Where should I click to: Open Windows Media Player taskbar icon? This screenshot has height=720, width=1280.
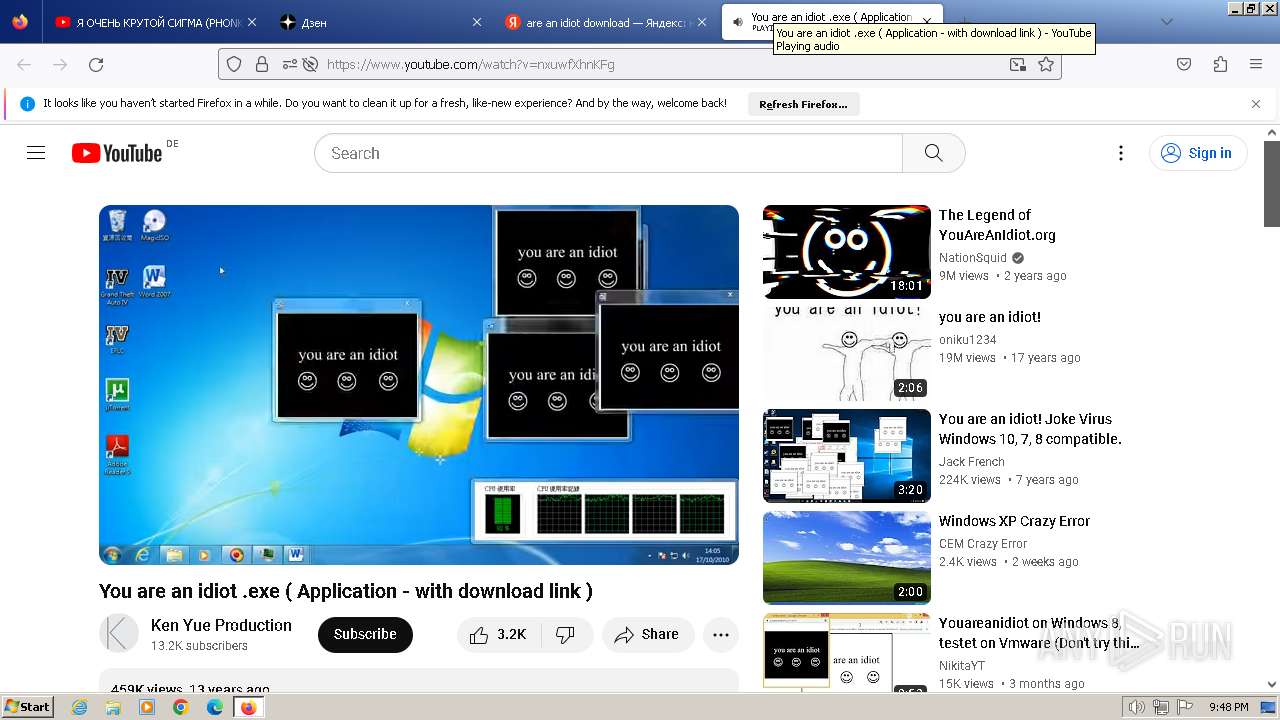[147, 707]
